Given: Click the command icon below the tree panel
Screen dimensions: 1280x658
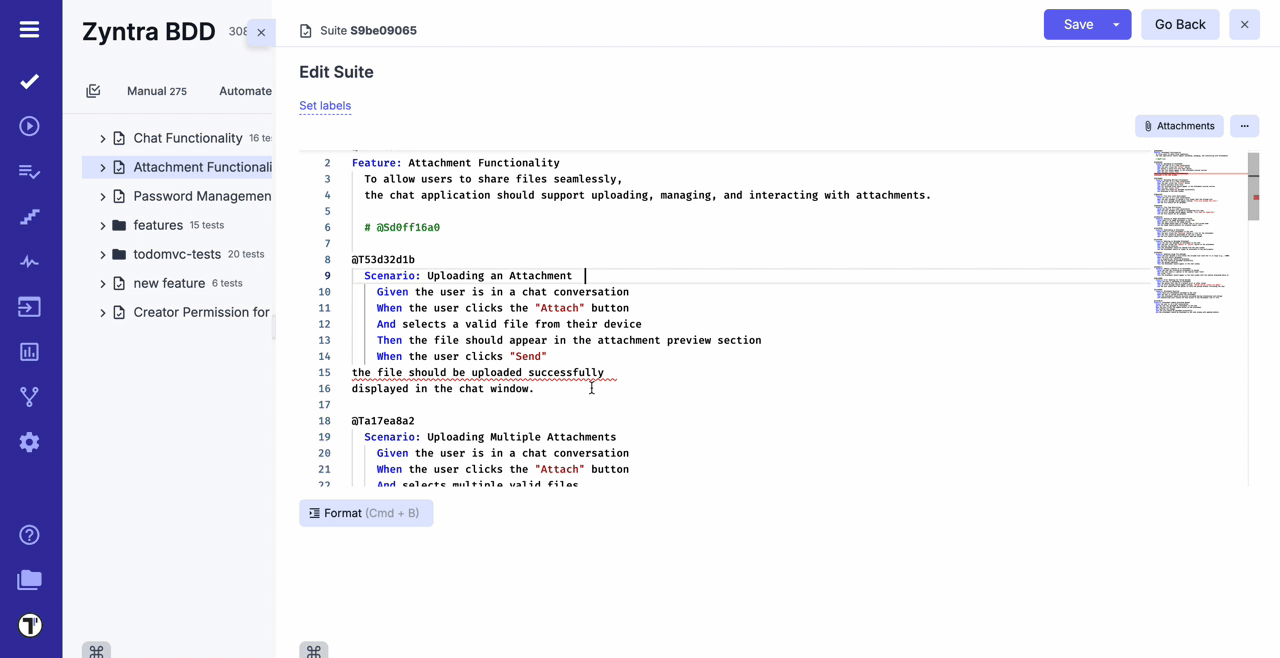Looking at the screenshot, I should 96,651.
